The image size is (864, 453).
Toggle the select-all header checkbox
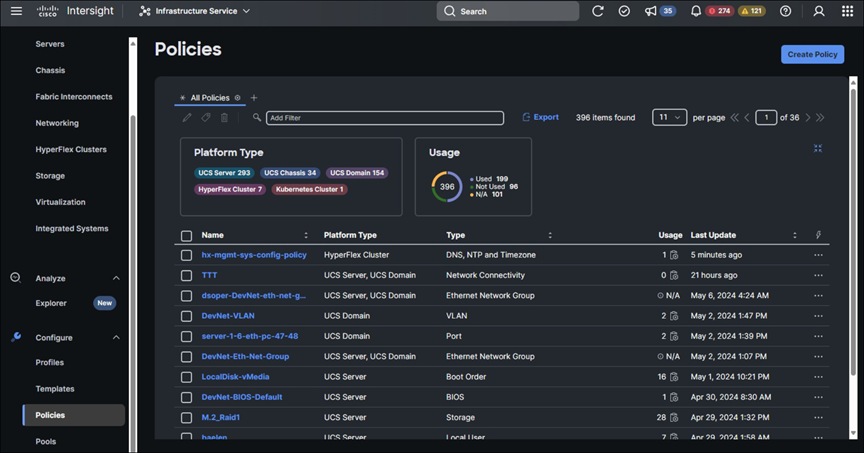pos(186,236)
